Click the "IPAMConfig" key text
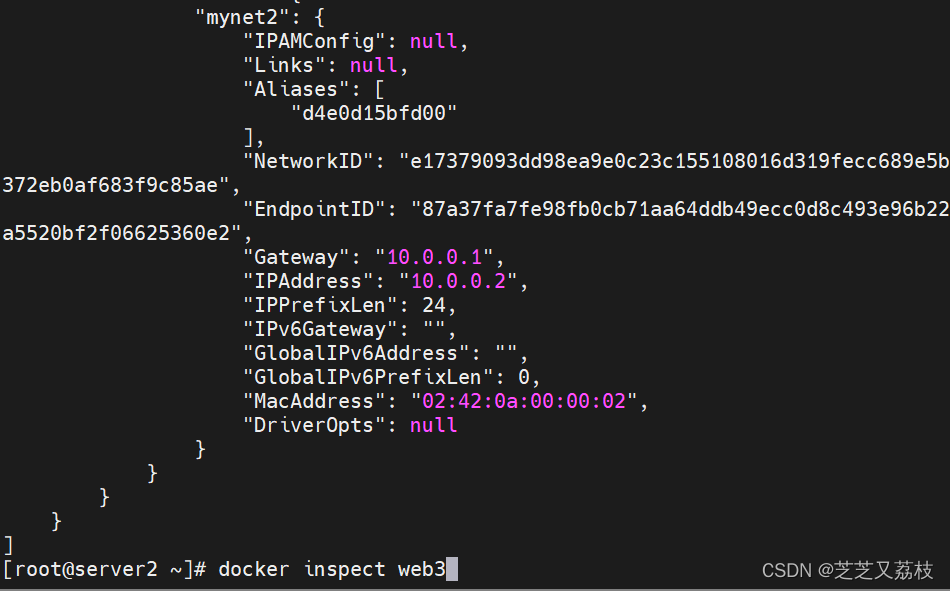The height and width of the screenshot is (591, 950). click(314, 42)
